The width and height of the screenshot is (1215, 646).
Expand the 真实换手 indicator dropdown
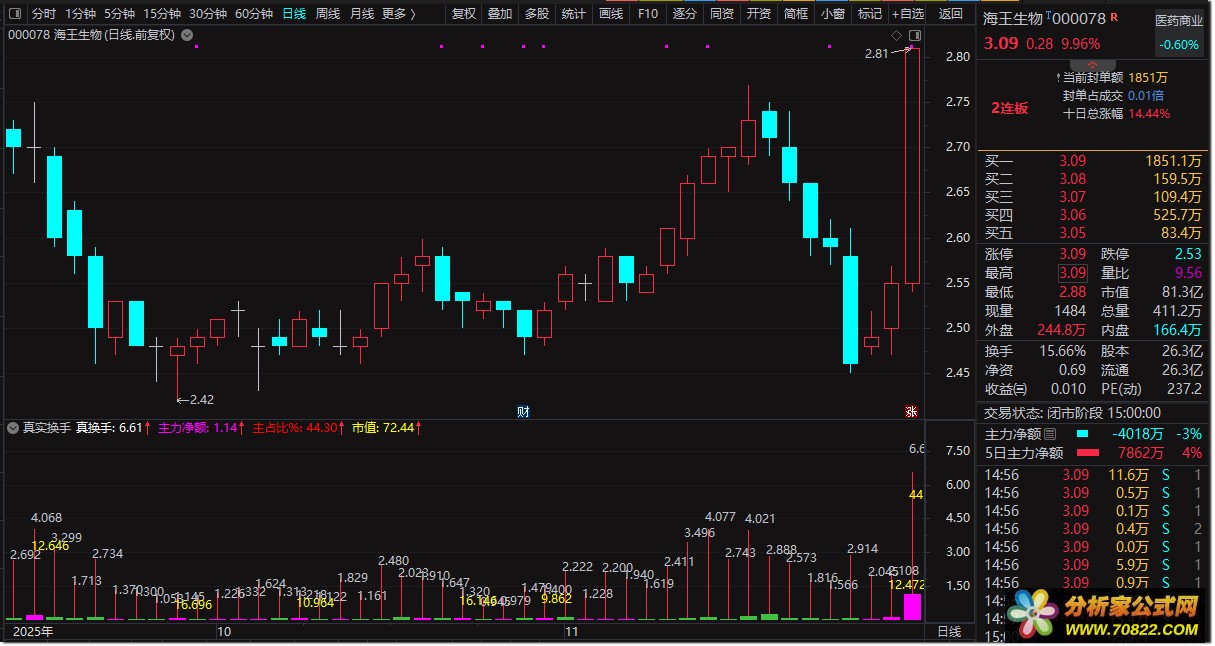[x=14, y=428]
